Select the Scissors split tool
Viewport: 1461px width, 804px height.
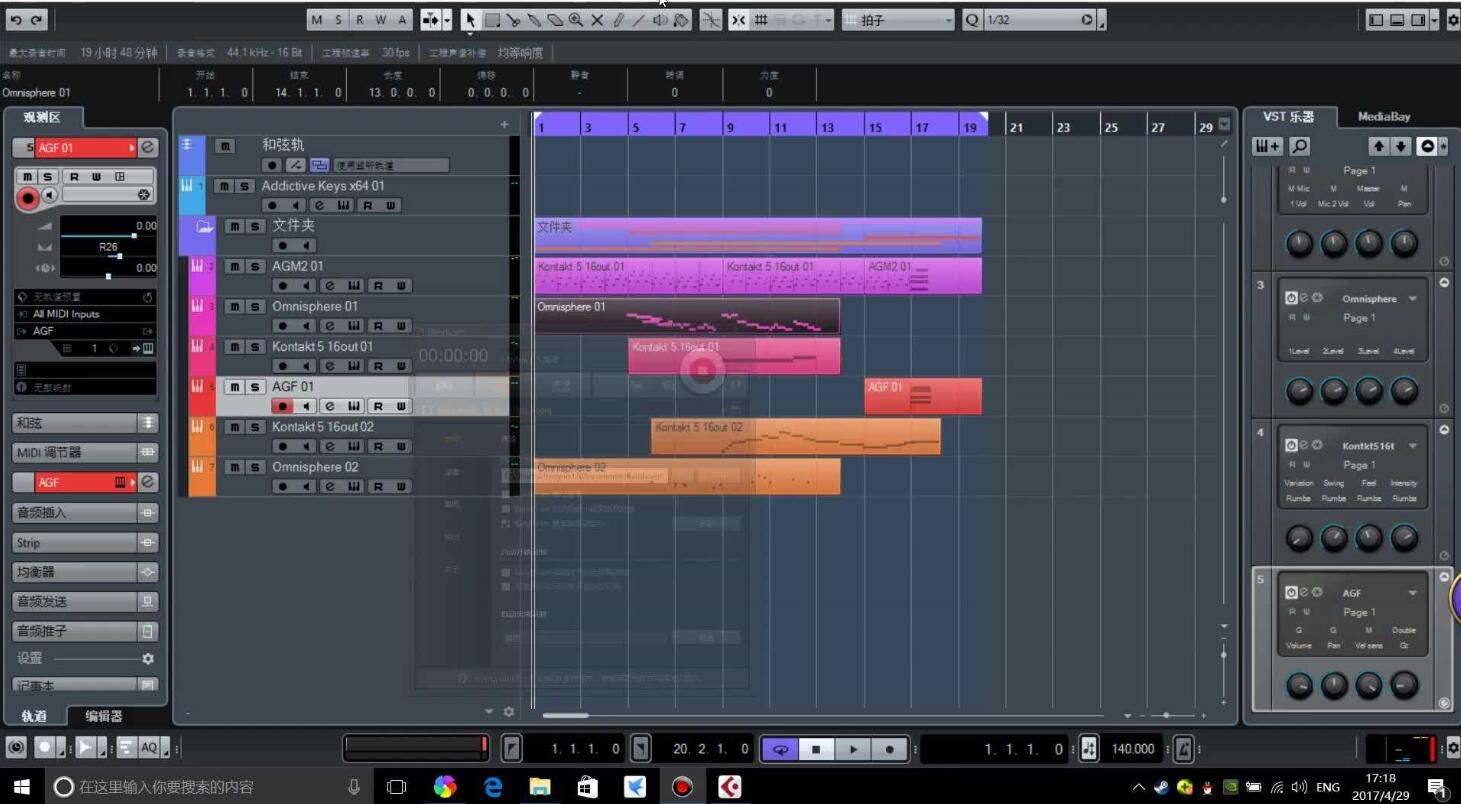[x=513, y=20]
